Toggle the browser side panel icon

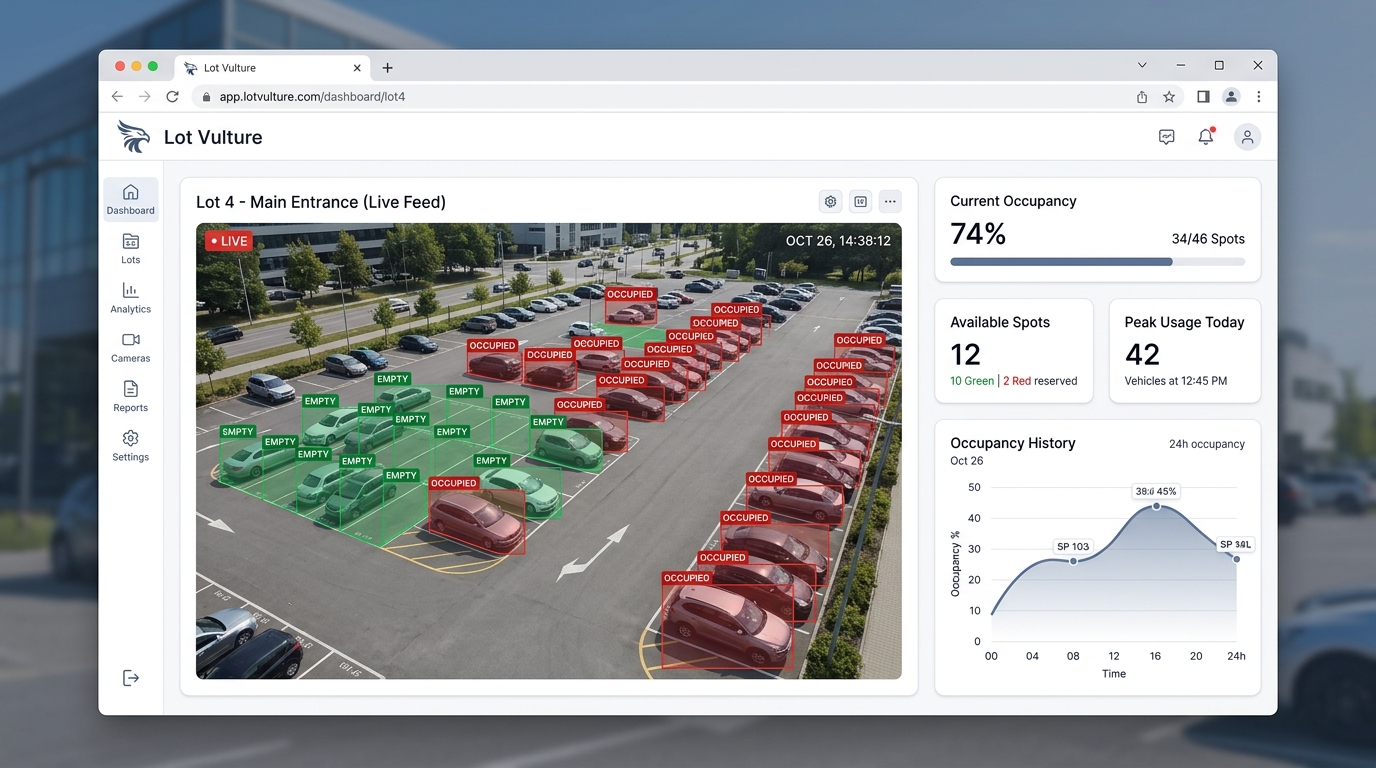(x=1203, y=97)
